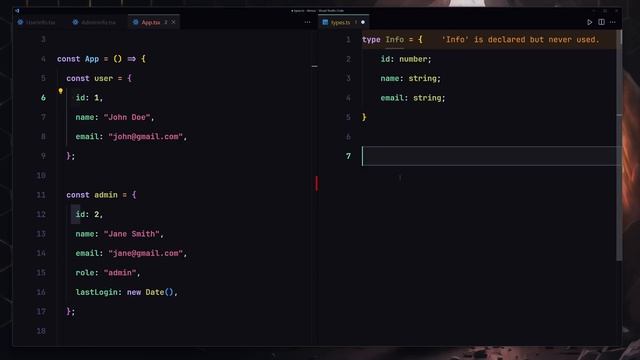Click the vertical scrollbar of types.ts editor
The image size is (640, 360).
pyautogui.click(x=619, y=145)
